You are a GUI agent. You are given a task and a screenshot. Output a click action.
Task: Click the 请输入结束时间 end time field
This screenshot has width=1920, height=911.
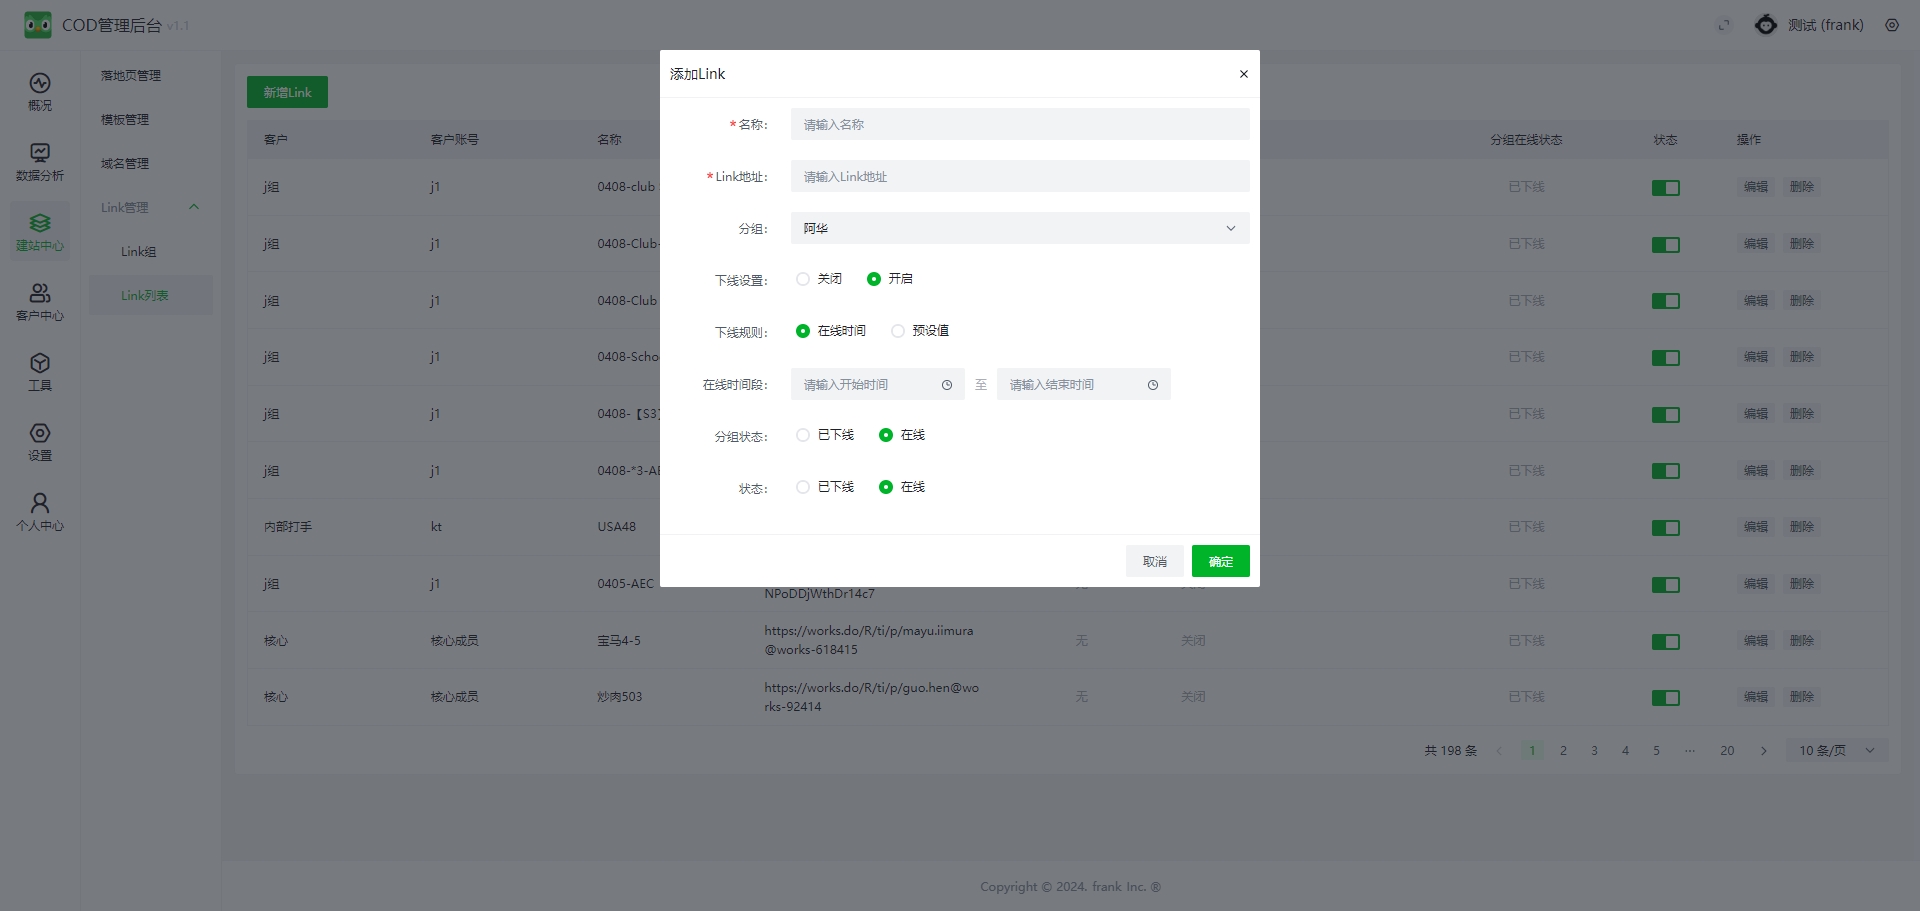tap(1084, 384)
